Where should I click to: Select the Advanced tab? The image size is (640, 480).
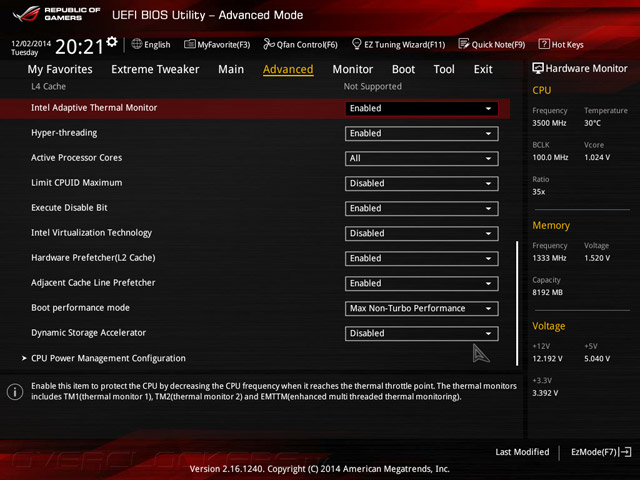(288, 69)
